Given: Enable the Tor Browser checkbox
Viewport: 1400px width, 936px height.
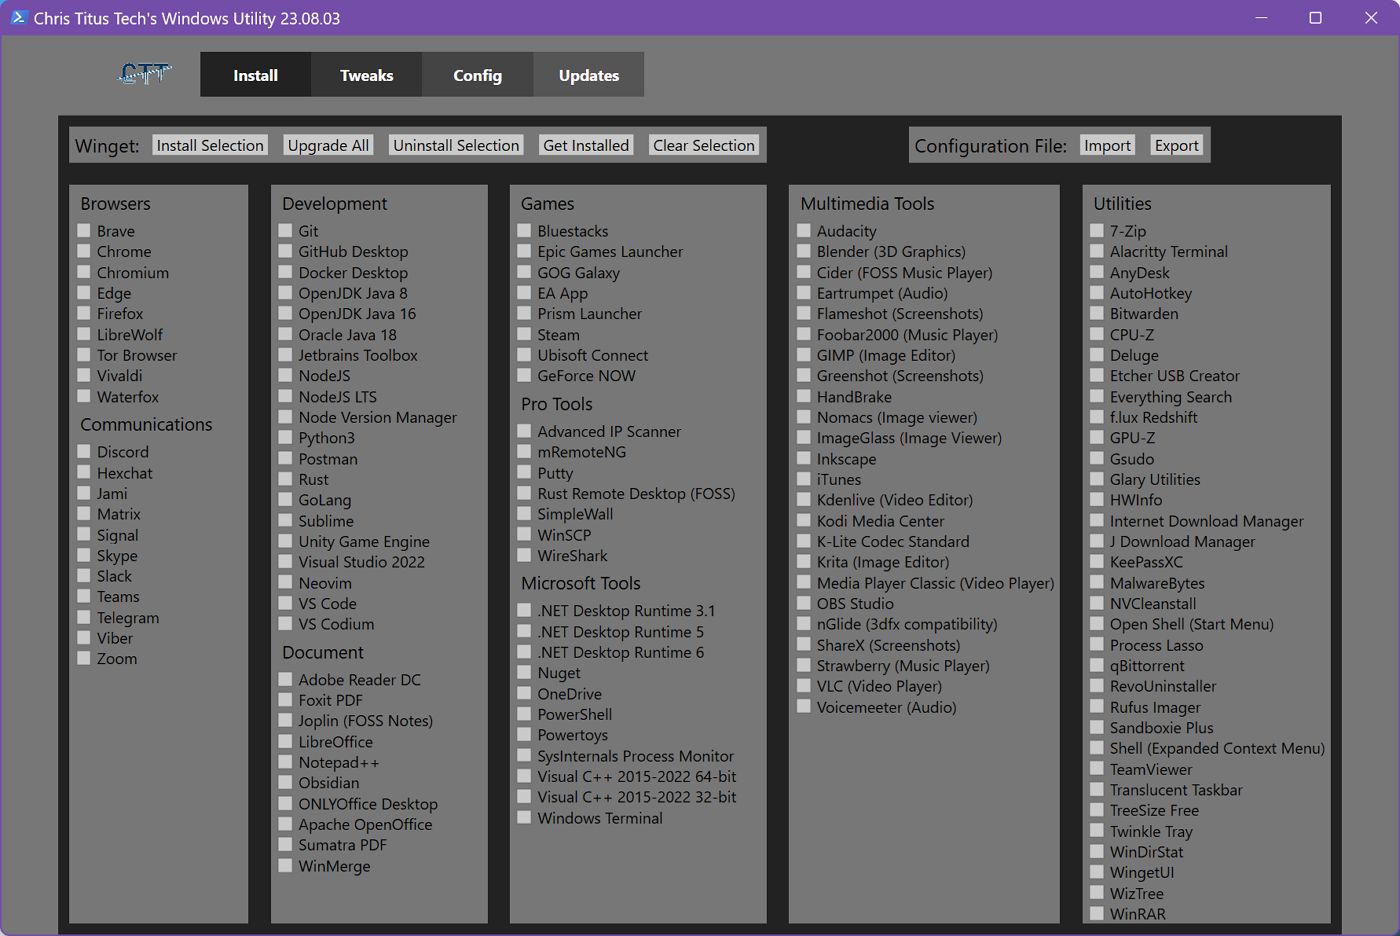Looking at the screenshot, I should tap(84, 355).
